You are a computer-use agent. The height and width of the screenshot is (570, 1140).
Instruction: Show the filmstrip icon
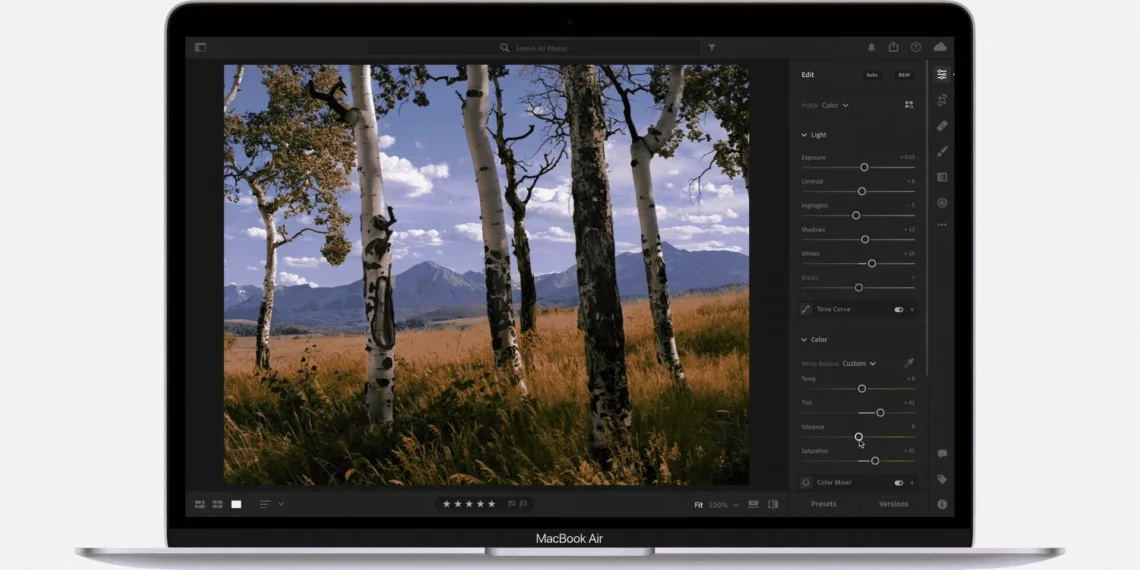753,504
